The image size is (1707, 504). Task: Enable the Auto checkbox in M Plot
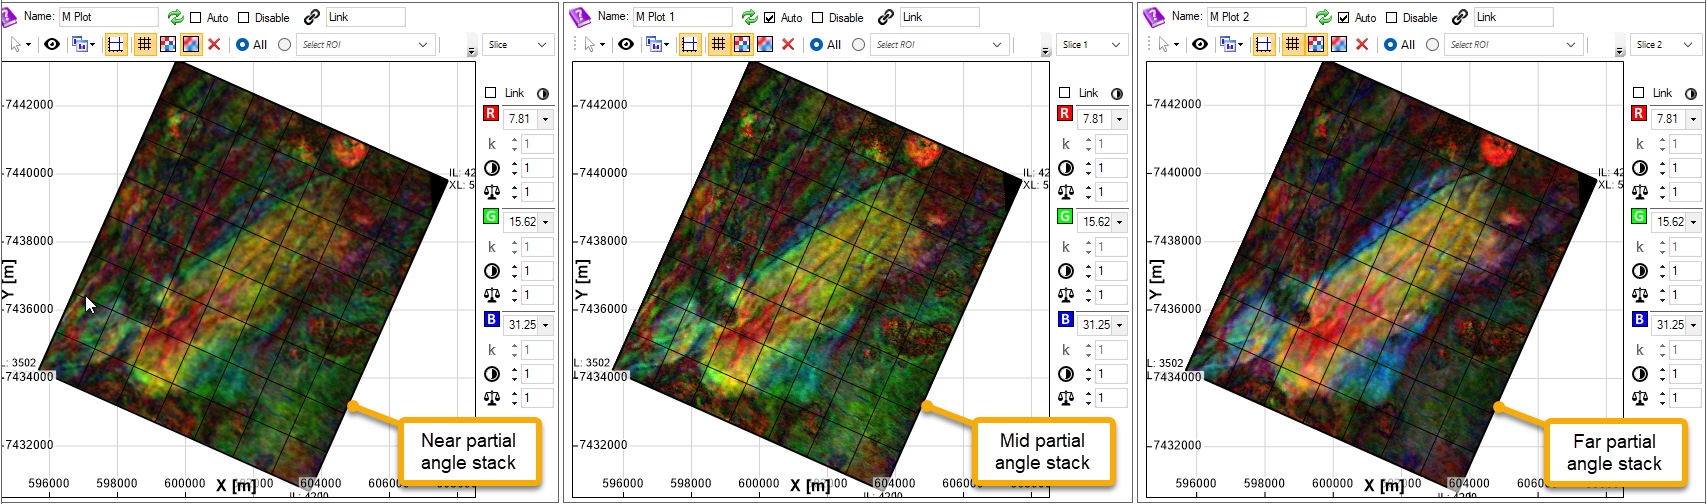point(196,18)
